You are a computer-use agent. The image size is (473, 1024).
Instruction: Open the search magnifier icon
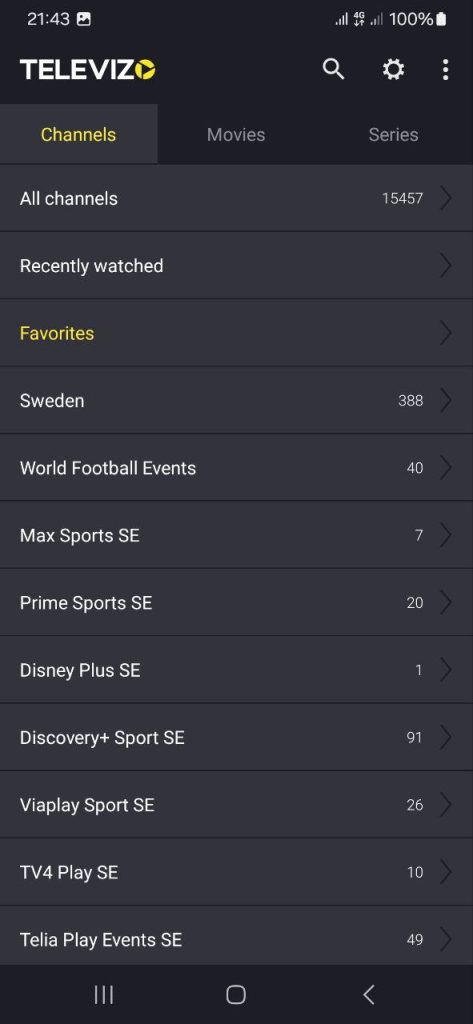[333, 69]
